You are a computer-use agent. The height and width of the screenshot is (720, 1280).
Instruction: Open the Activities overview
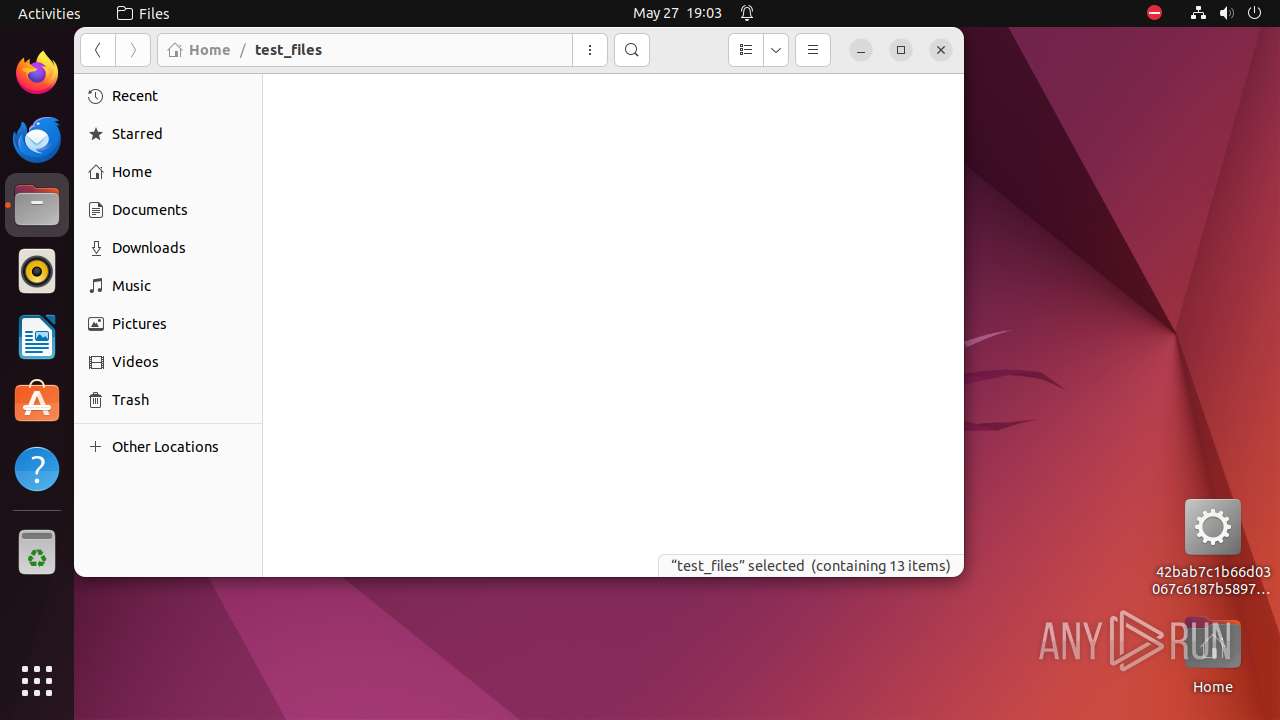(x=49, y=13)
